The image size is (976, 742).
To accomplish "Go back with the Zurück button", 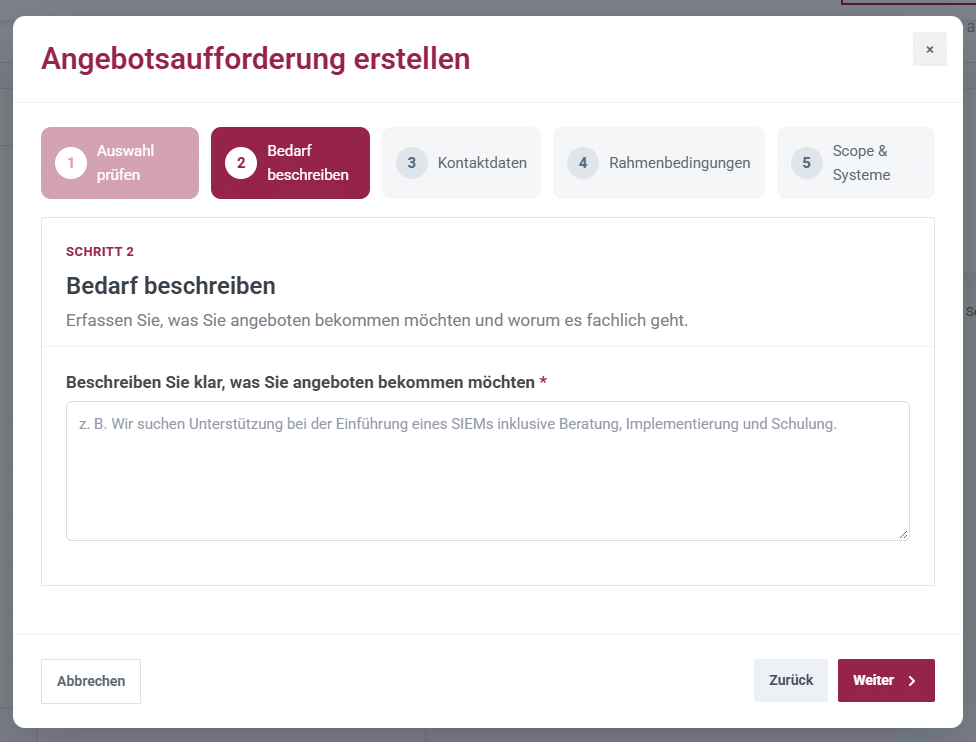I will click(791, 680).
